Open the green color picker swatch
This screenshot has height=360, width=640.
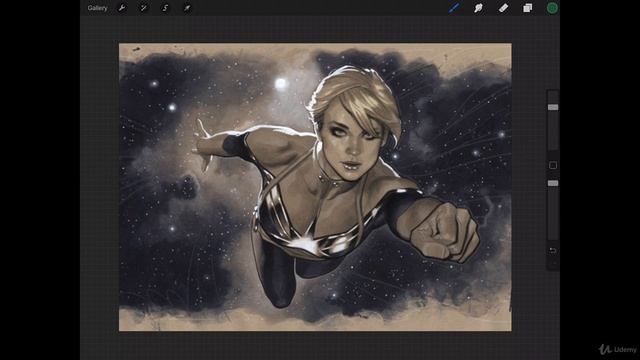(x=552, y=8)
